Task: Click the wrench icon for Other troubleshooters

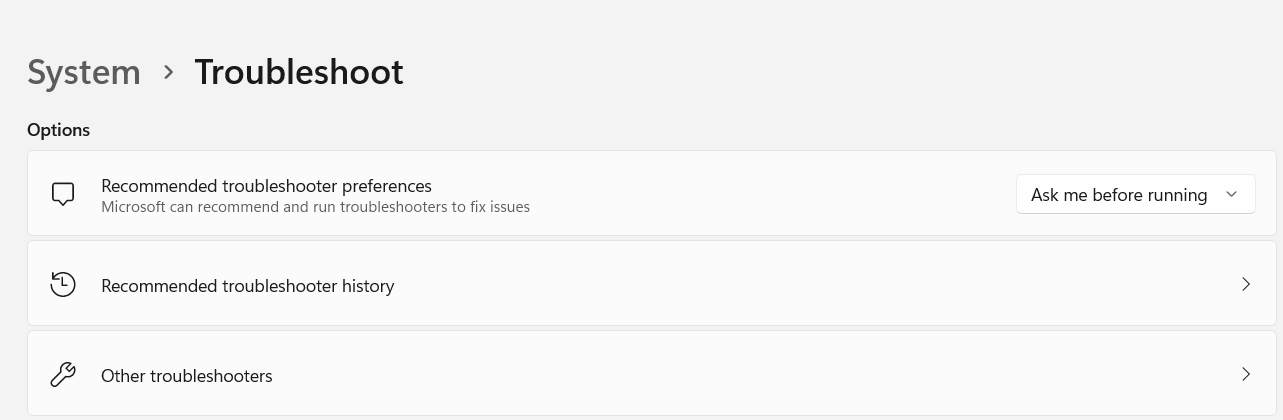Action: [63, 375]
